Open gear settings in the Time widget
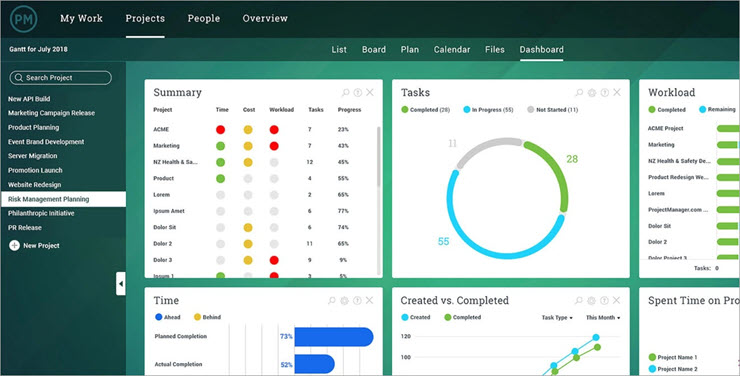 pos(345,301)
